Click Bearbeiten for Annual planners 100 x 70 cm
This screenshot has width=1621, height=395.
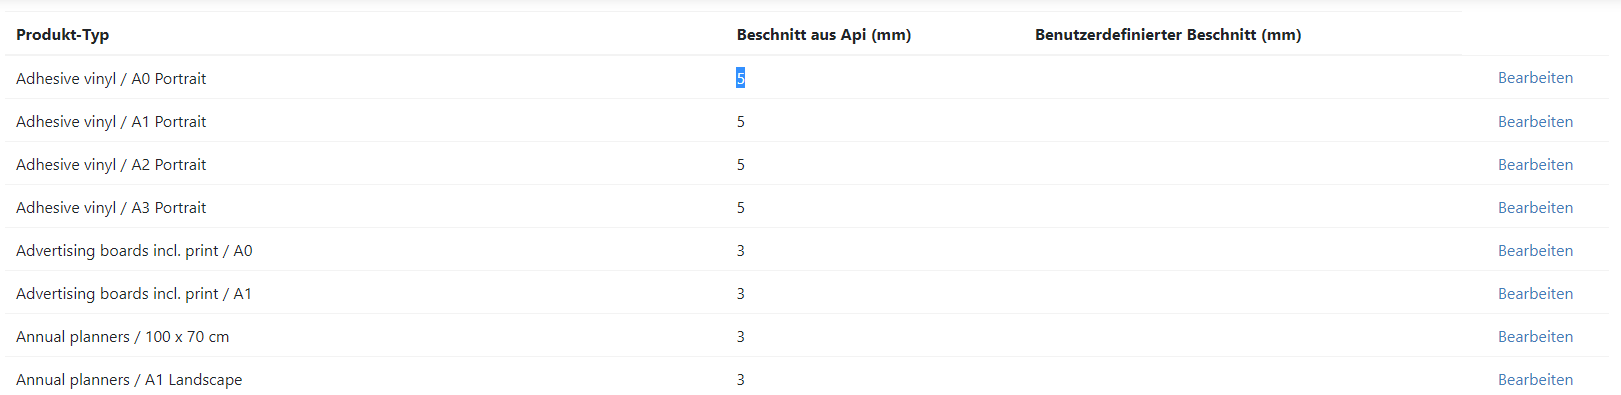(x=1535, y=336)
